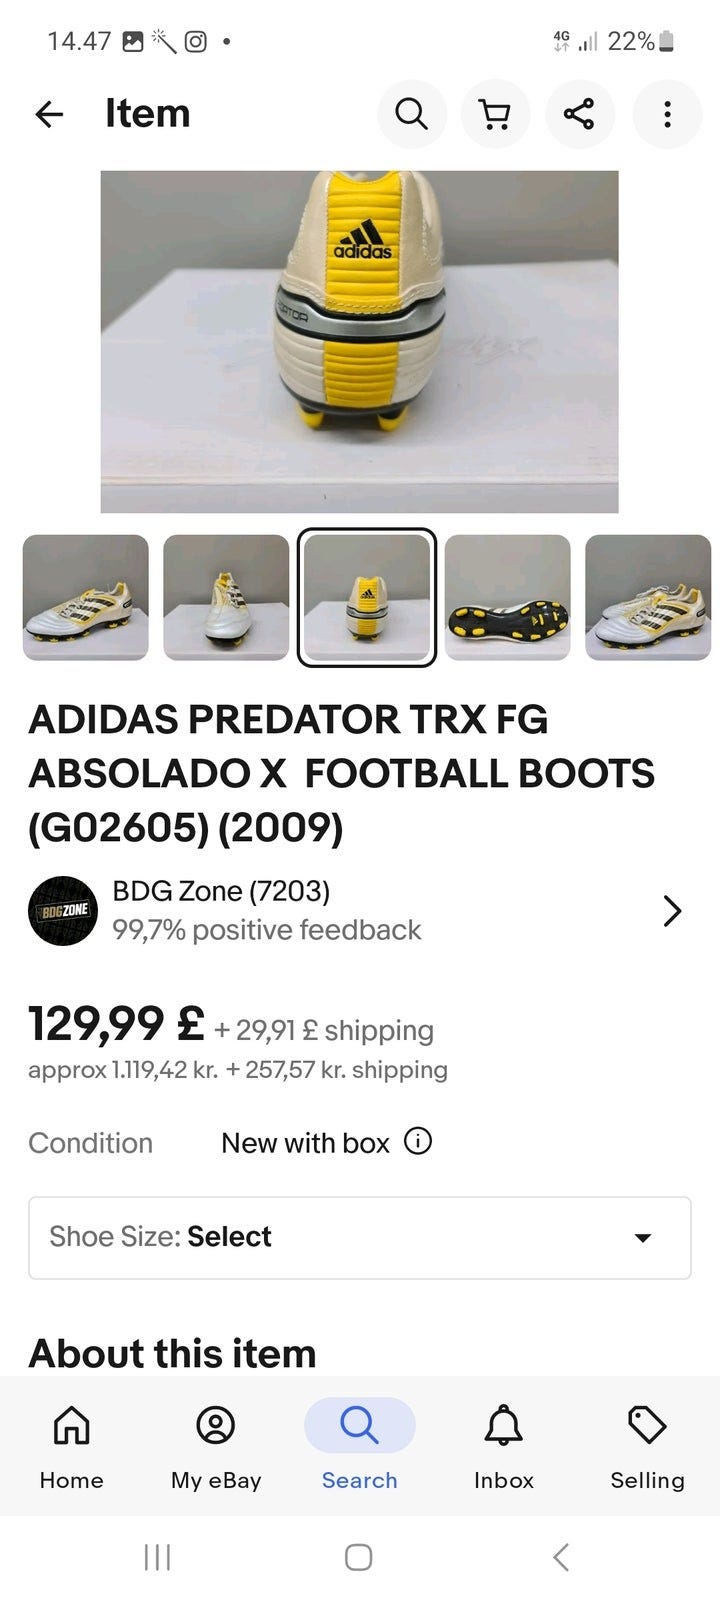This screenshot has width=720, height=1600.
Task: Select the sole-view studs thumbnail
Action: (508, 597)
